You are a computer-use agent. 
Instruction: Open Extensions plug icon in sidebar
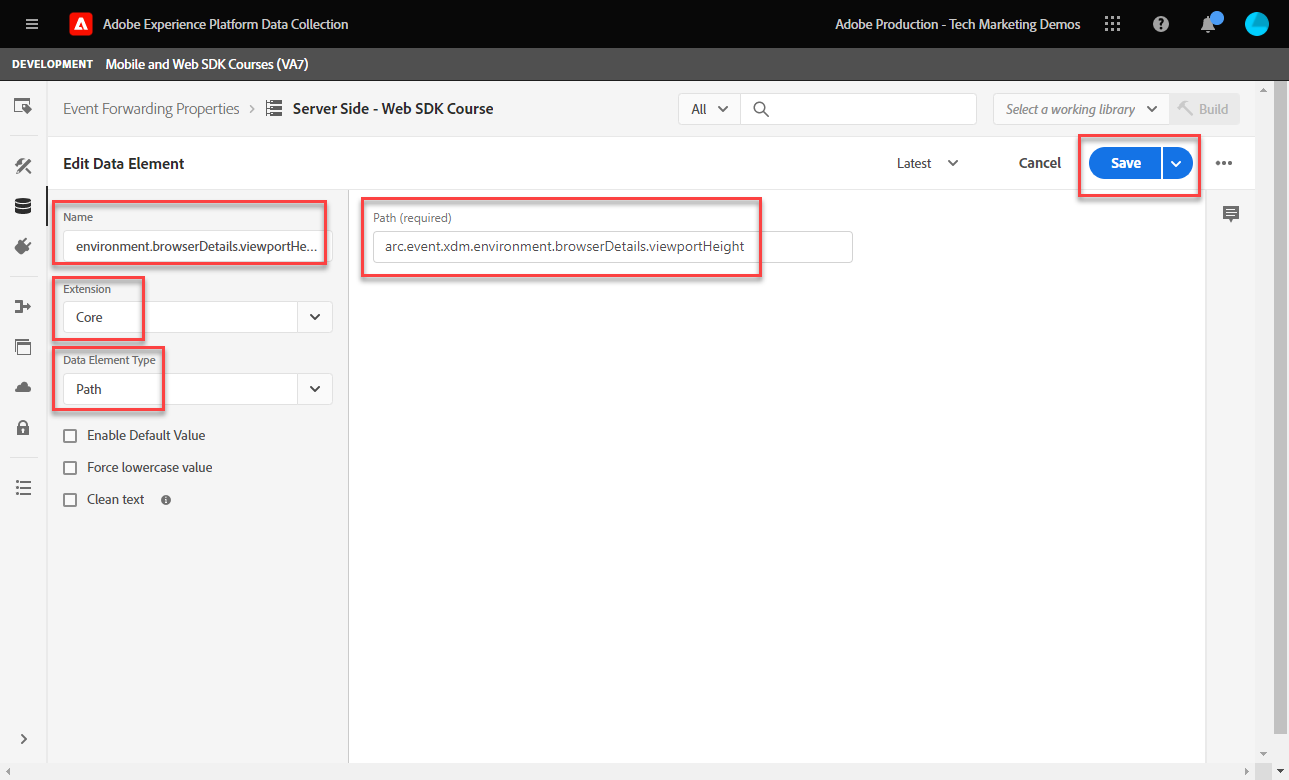tap(23, 246)
